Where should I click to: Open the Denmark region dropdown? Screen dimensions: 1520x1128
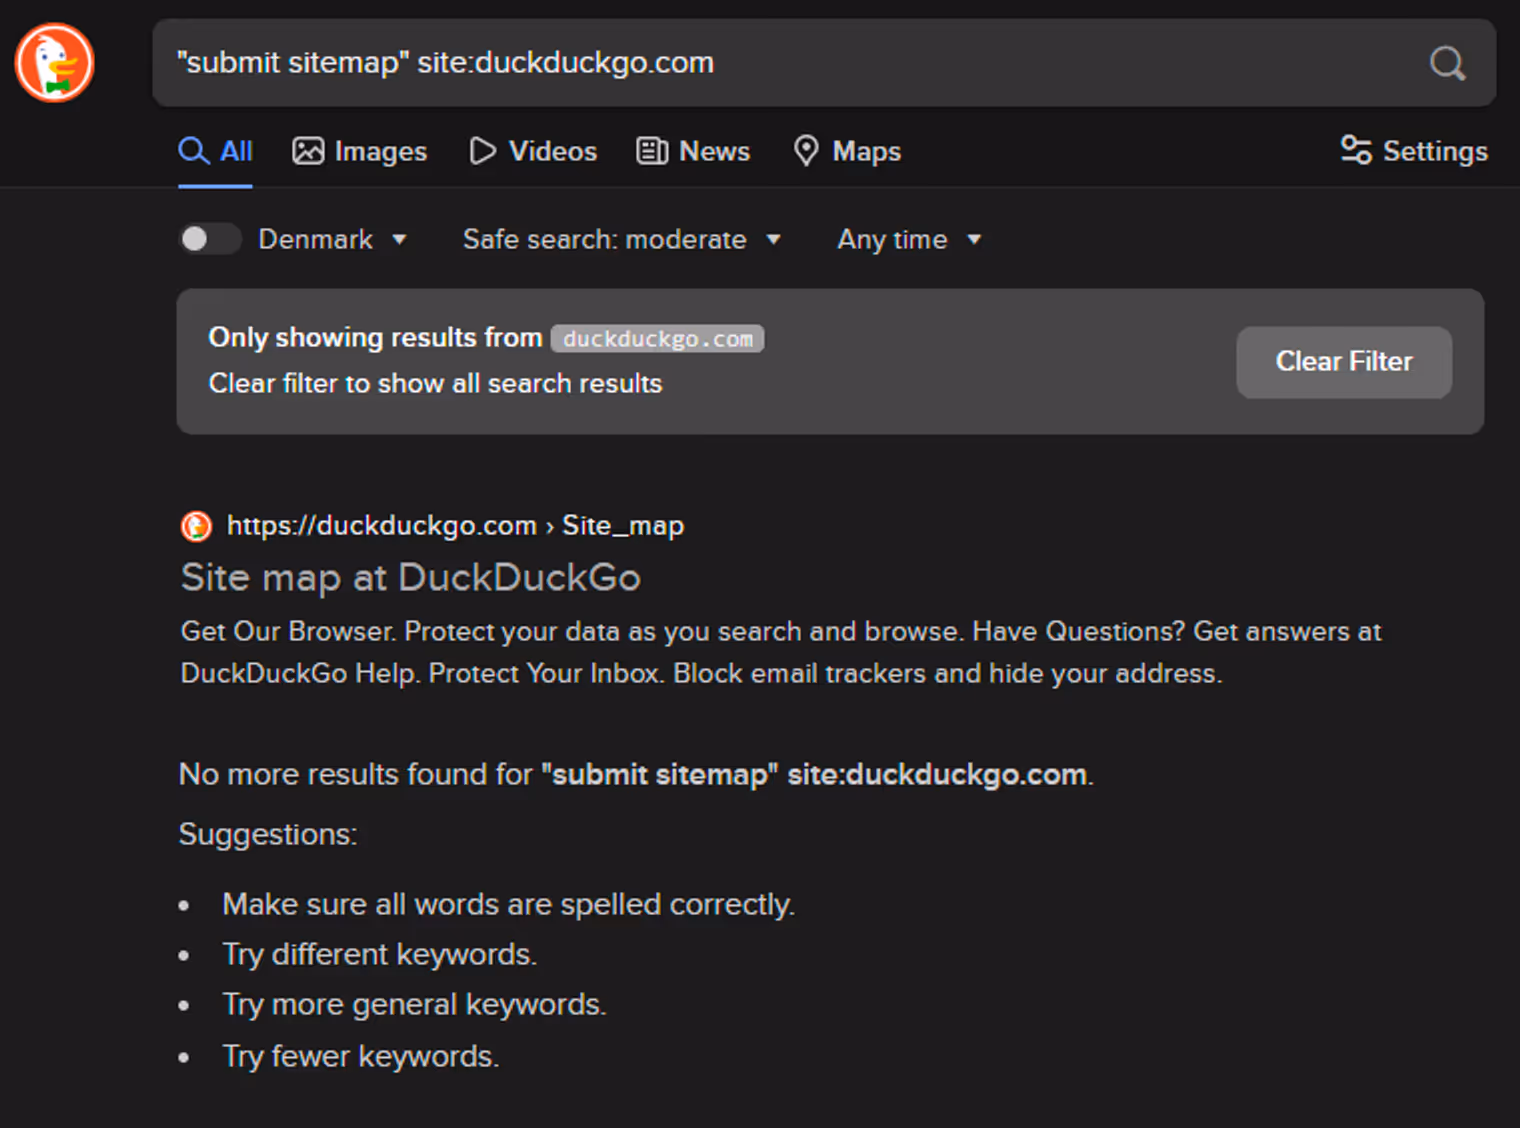point(333,239)
